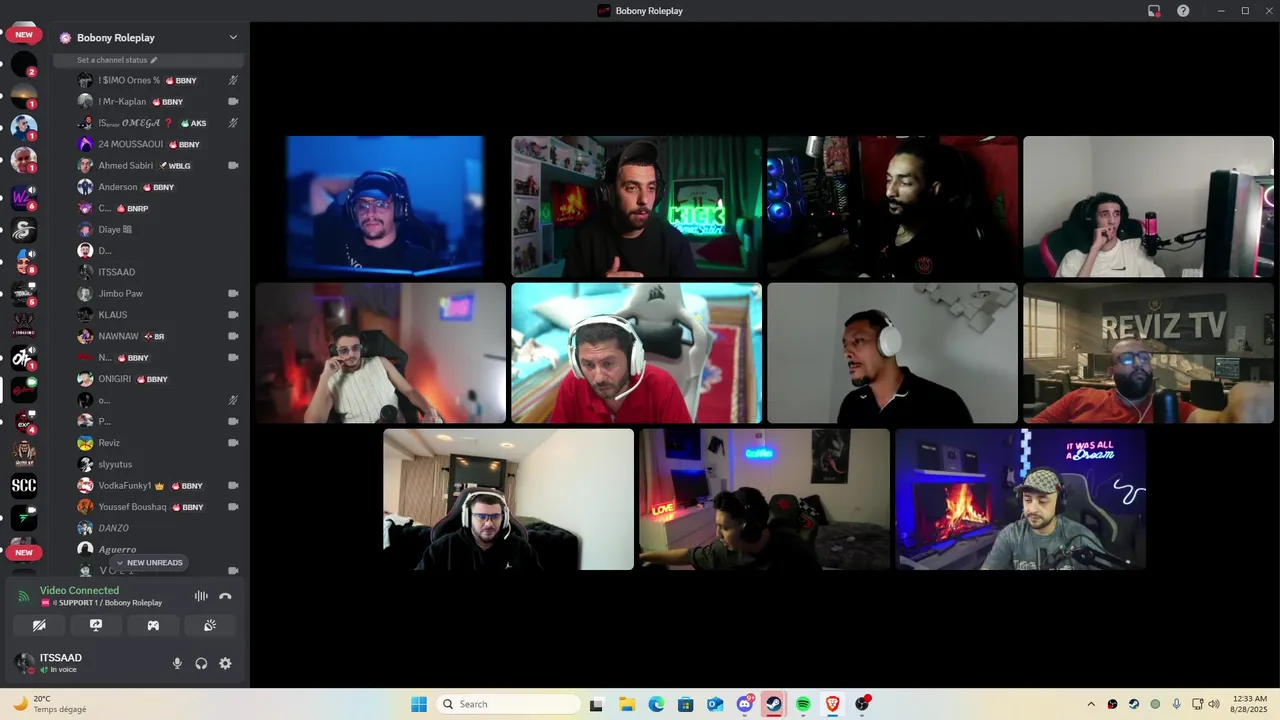This screenshot has width=1280, height=720.
Task: Focus the KICK neon sign video tile
Action: point(636,207)
